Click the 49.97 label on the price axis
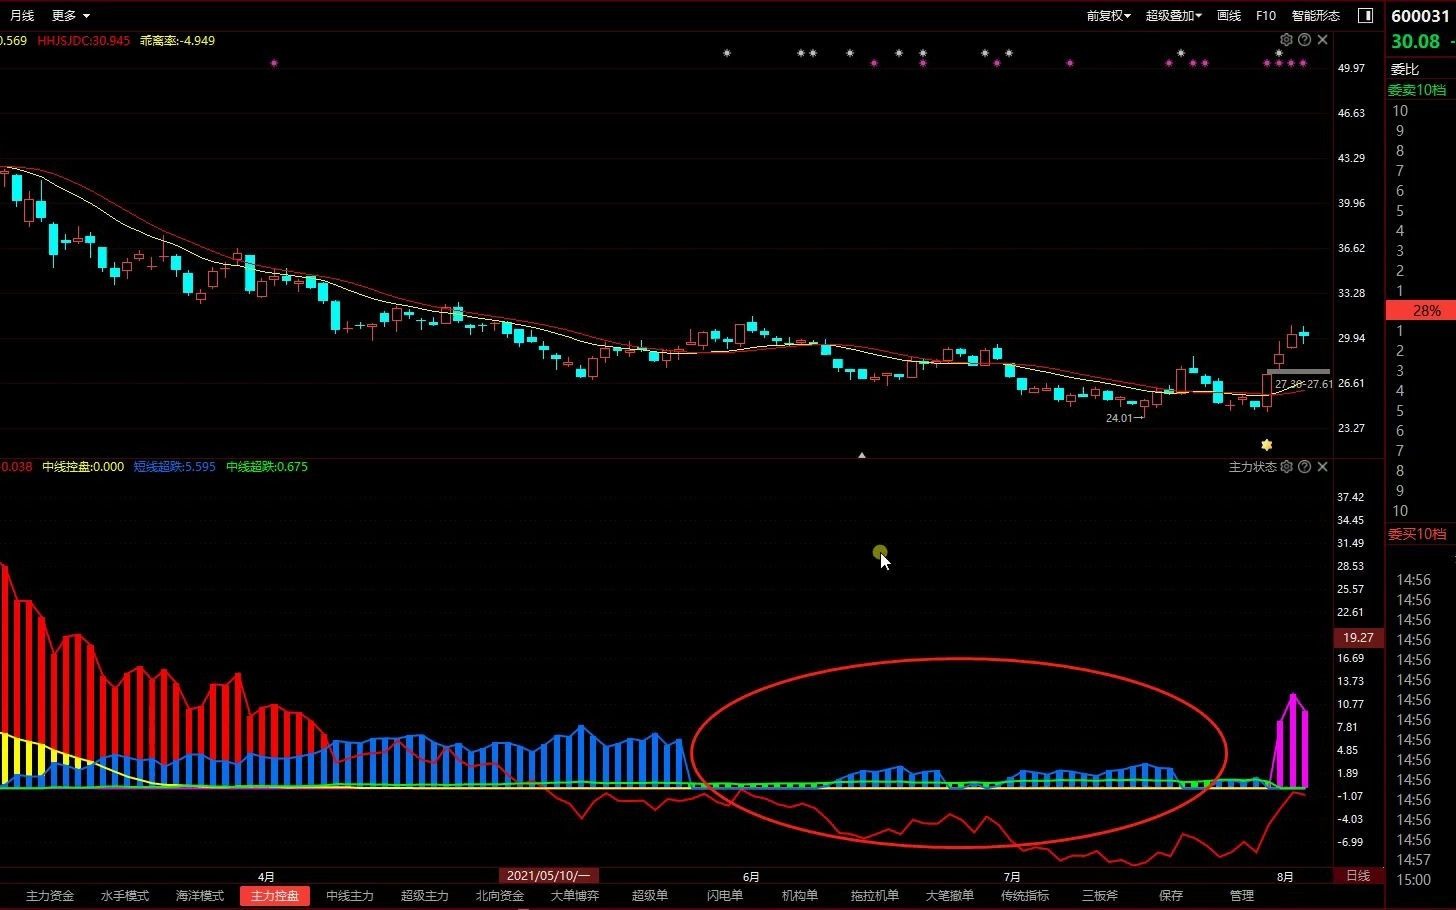 1351,68
